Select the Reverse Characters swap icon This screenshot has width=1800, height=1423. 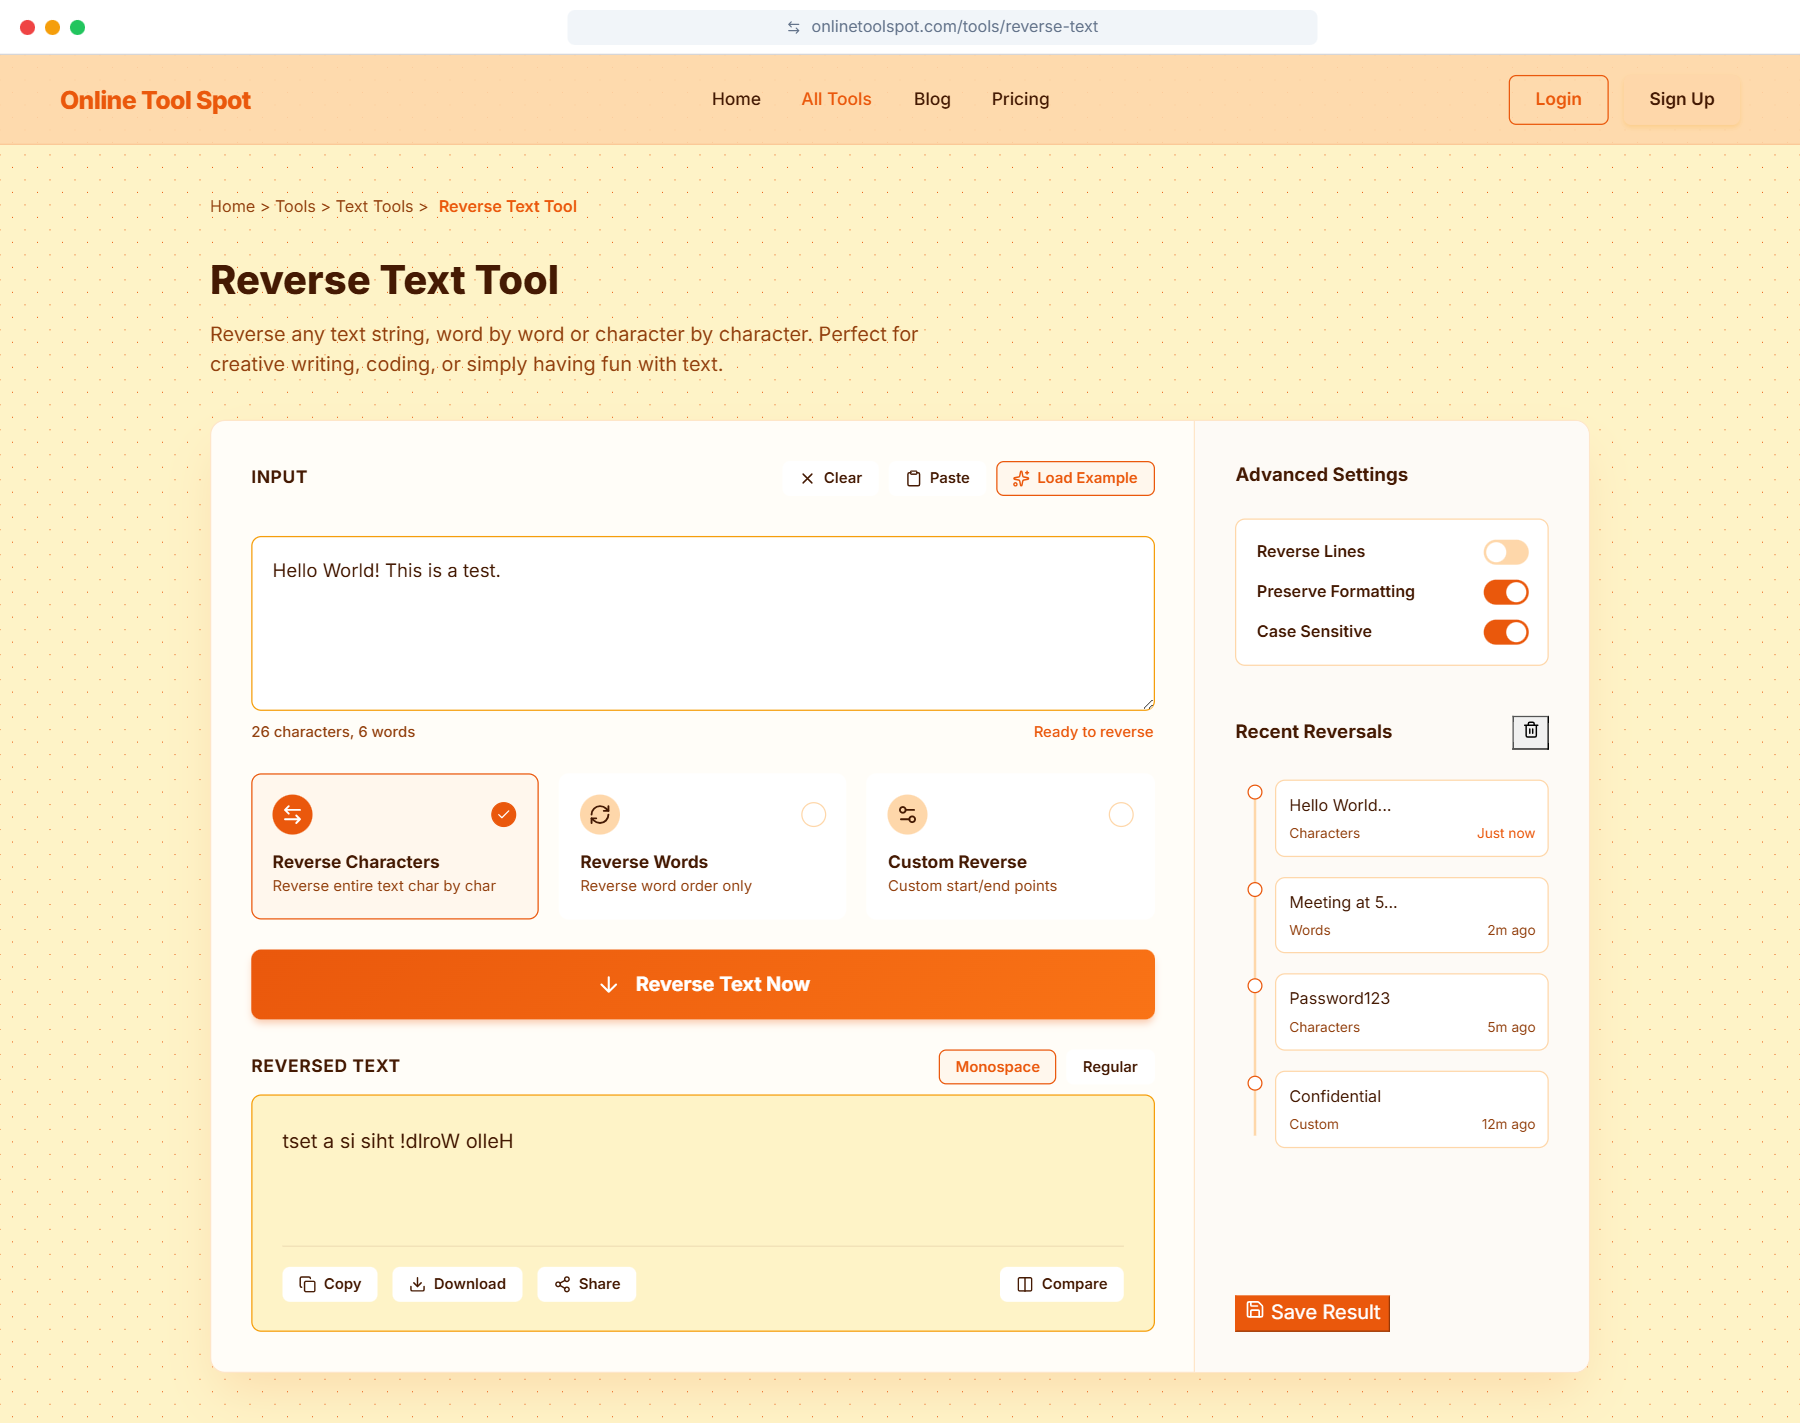point(291,814)
